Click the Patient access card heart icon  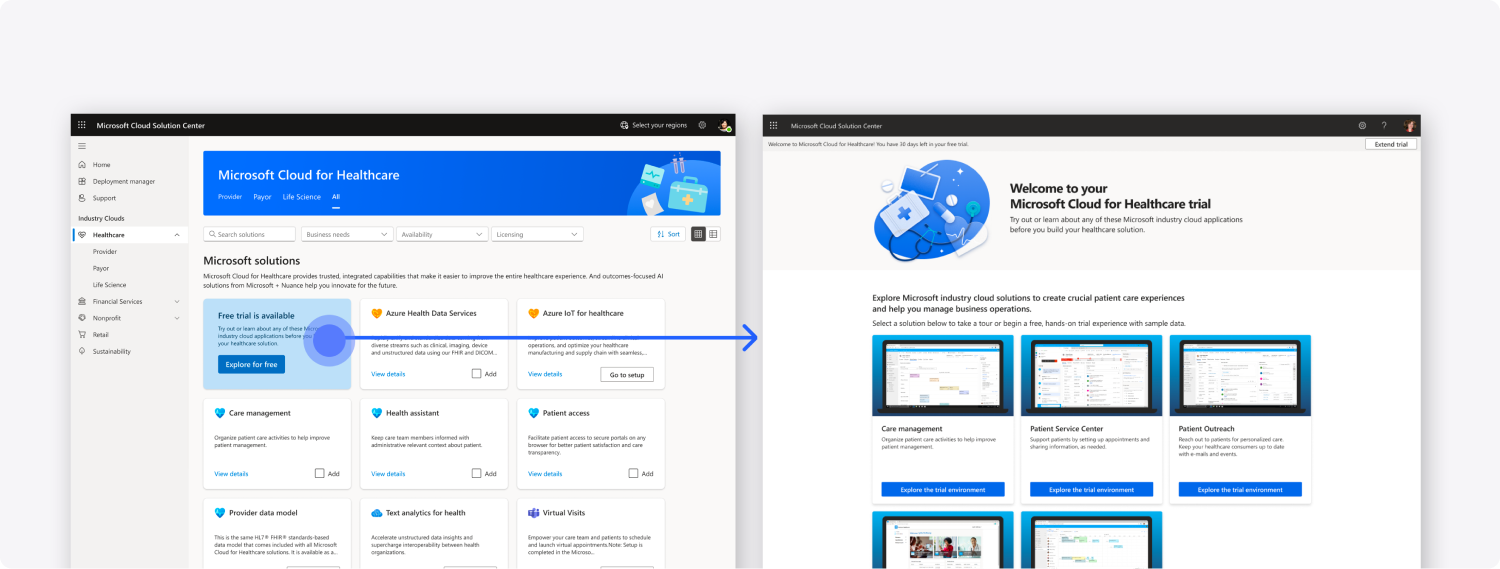(x=533, y=413)
